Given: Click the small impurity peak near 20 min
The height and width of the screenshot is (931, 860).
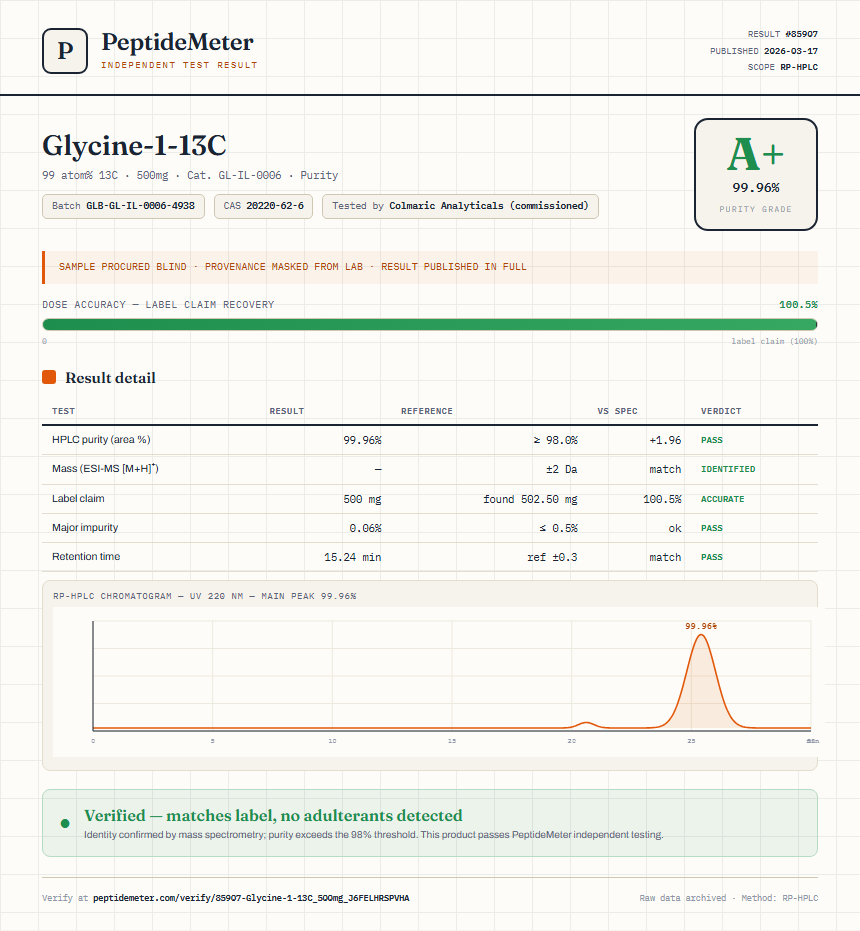Looking at the screenshot, I should click(586, 724).
